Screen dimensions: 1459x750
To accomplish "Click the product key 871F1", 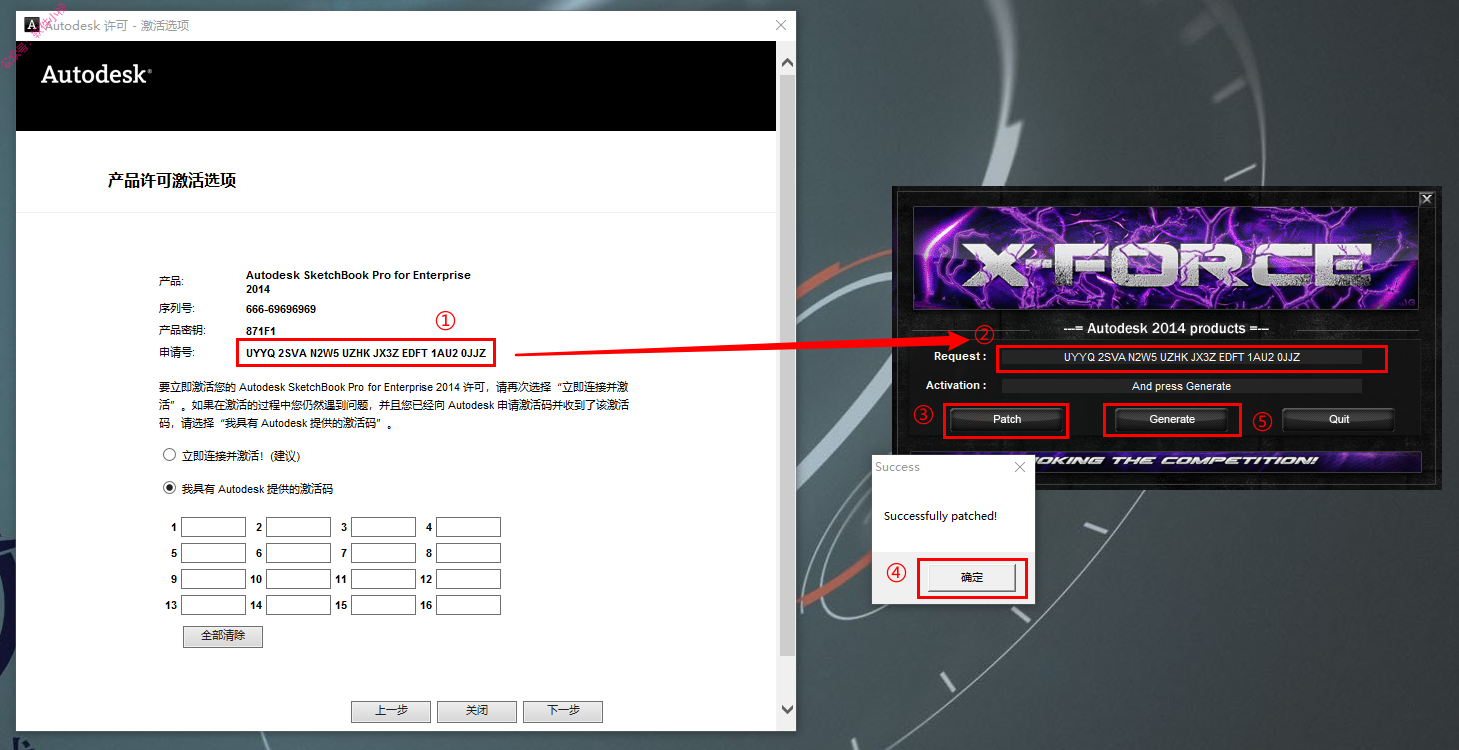I will click(x=261, y=330).
